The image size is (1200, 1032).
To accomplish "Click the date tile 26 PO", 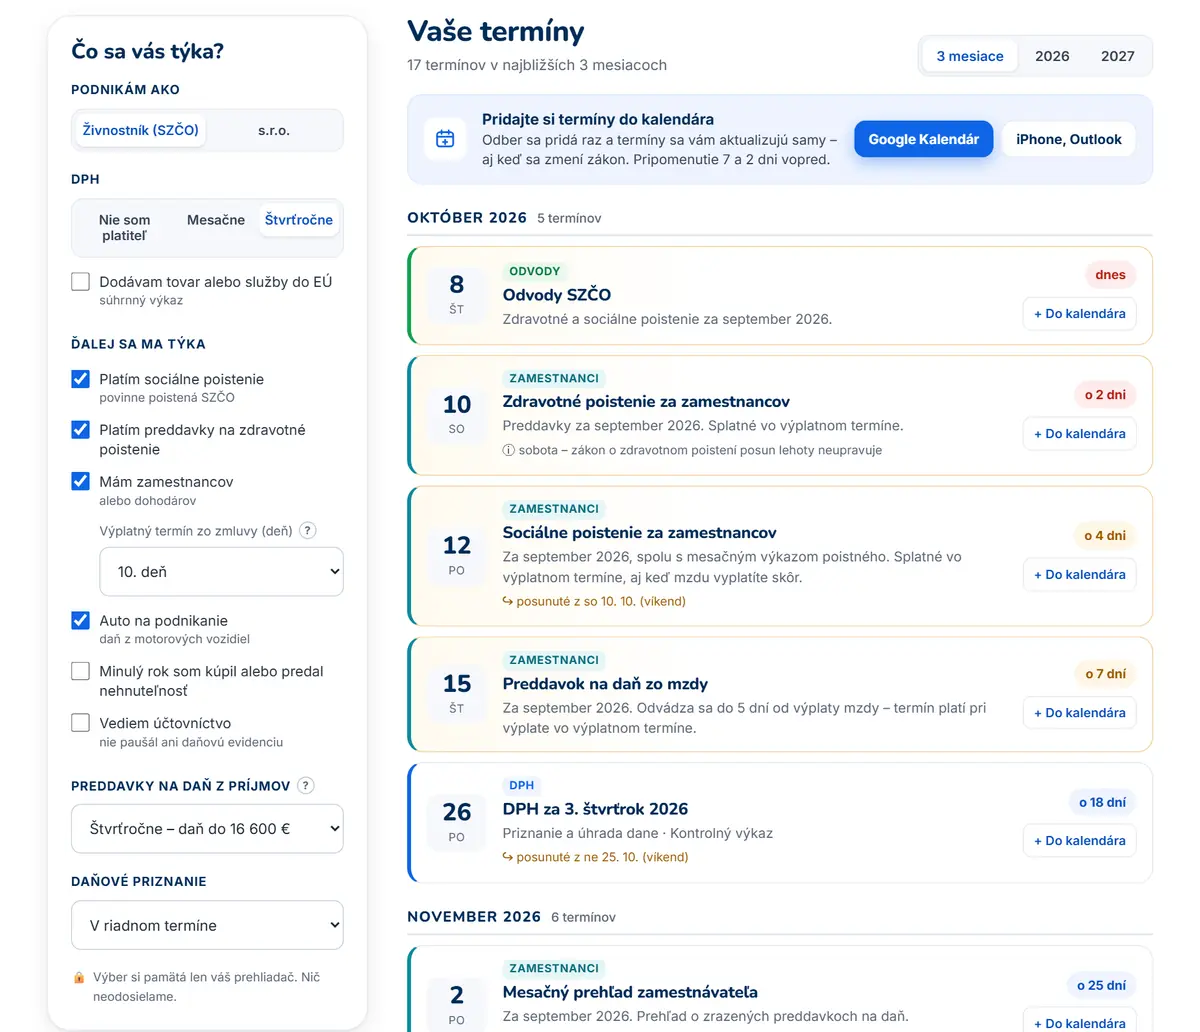I will [457, 822].
